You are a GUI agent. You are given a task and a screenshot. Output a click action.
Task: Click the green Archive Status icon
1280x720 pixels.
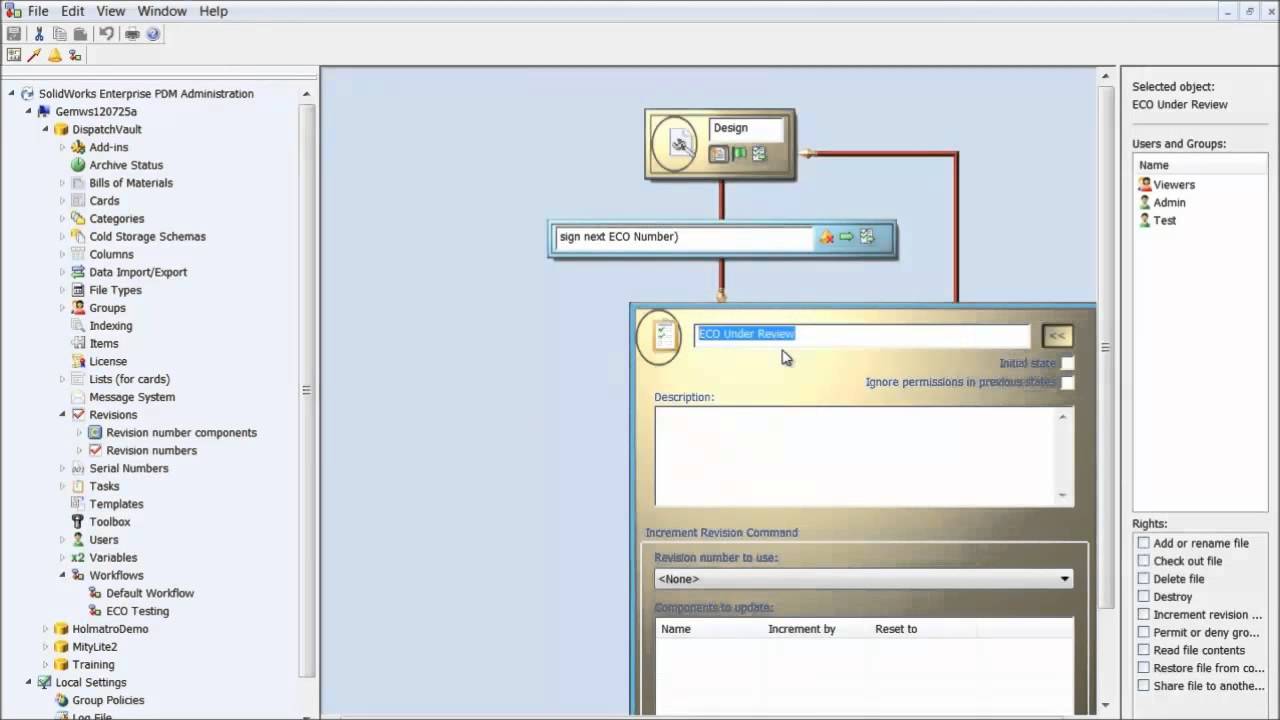coord(79,165)
